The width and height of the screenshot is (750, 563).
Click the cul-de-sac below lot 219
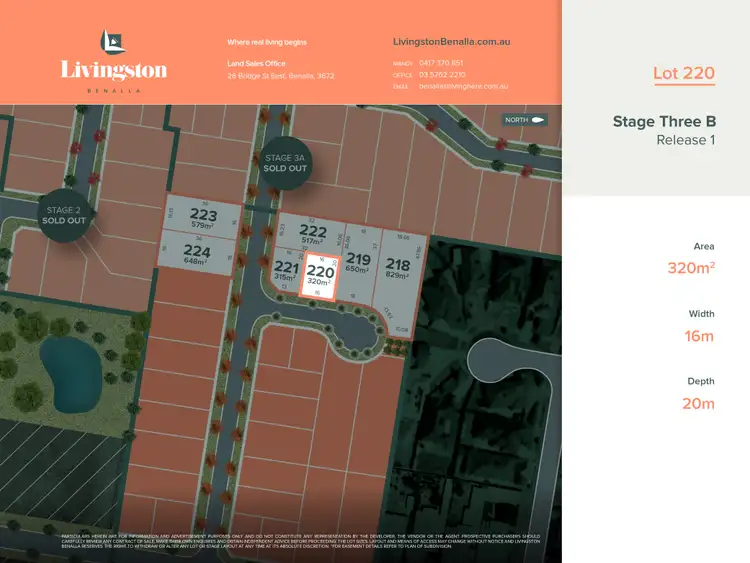click(x=354, y=329)
